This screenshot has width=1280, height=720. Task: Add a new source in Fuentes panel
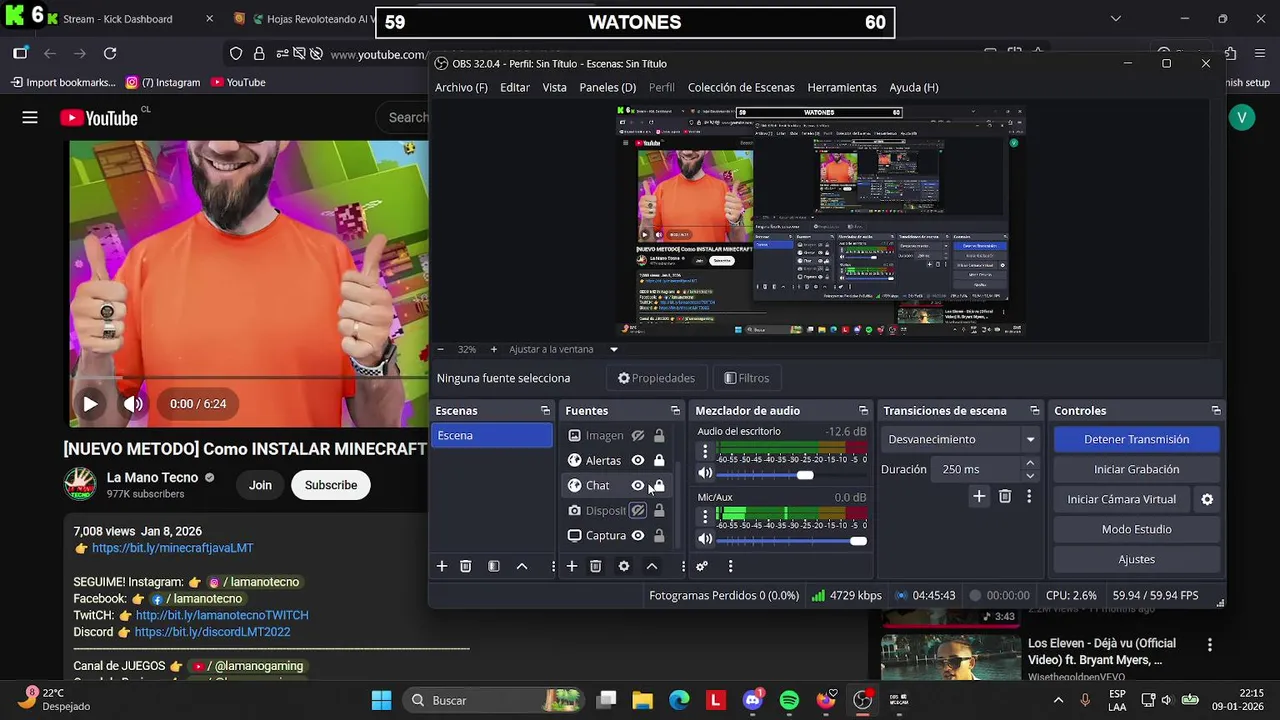tap(572, 566)
